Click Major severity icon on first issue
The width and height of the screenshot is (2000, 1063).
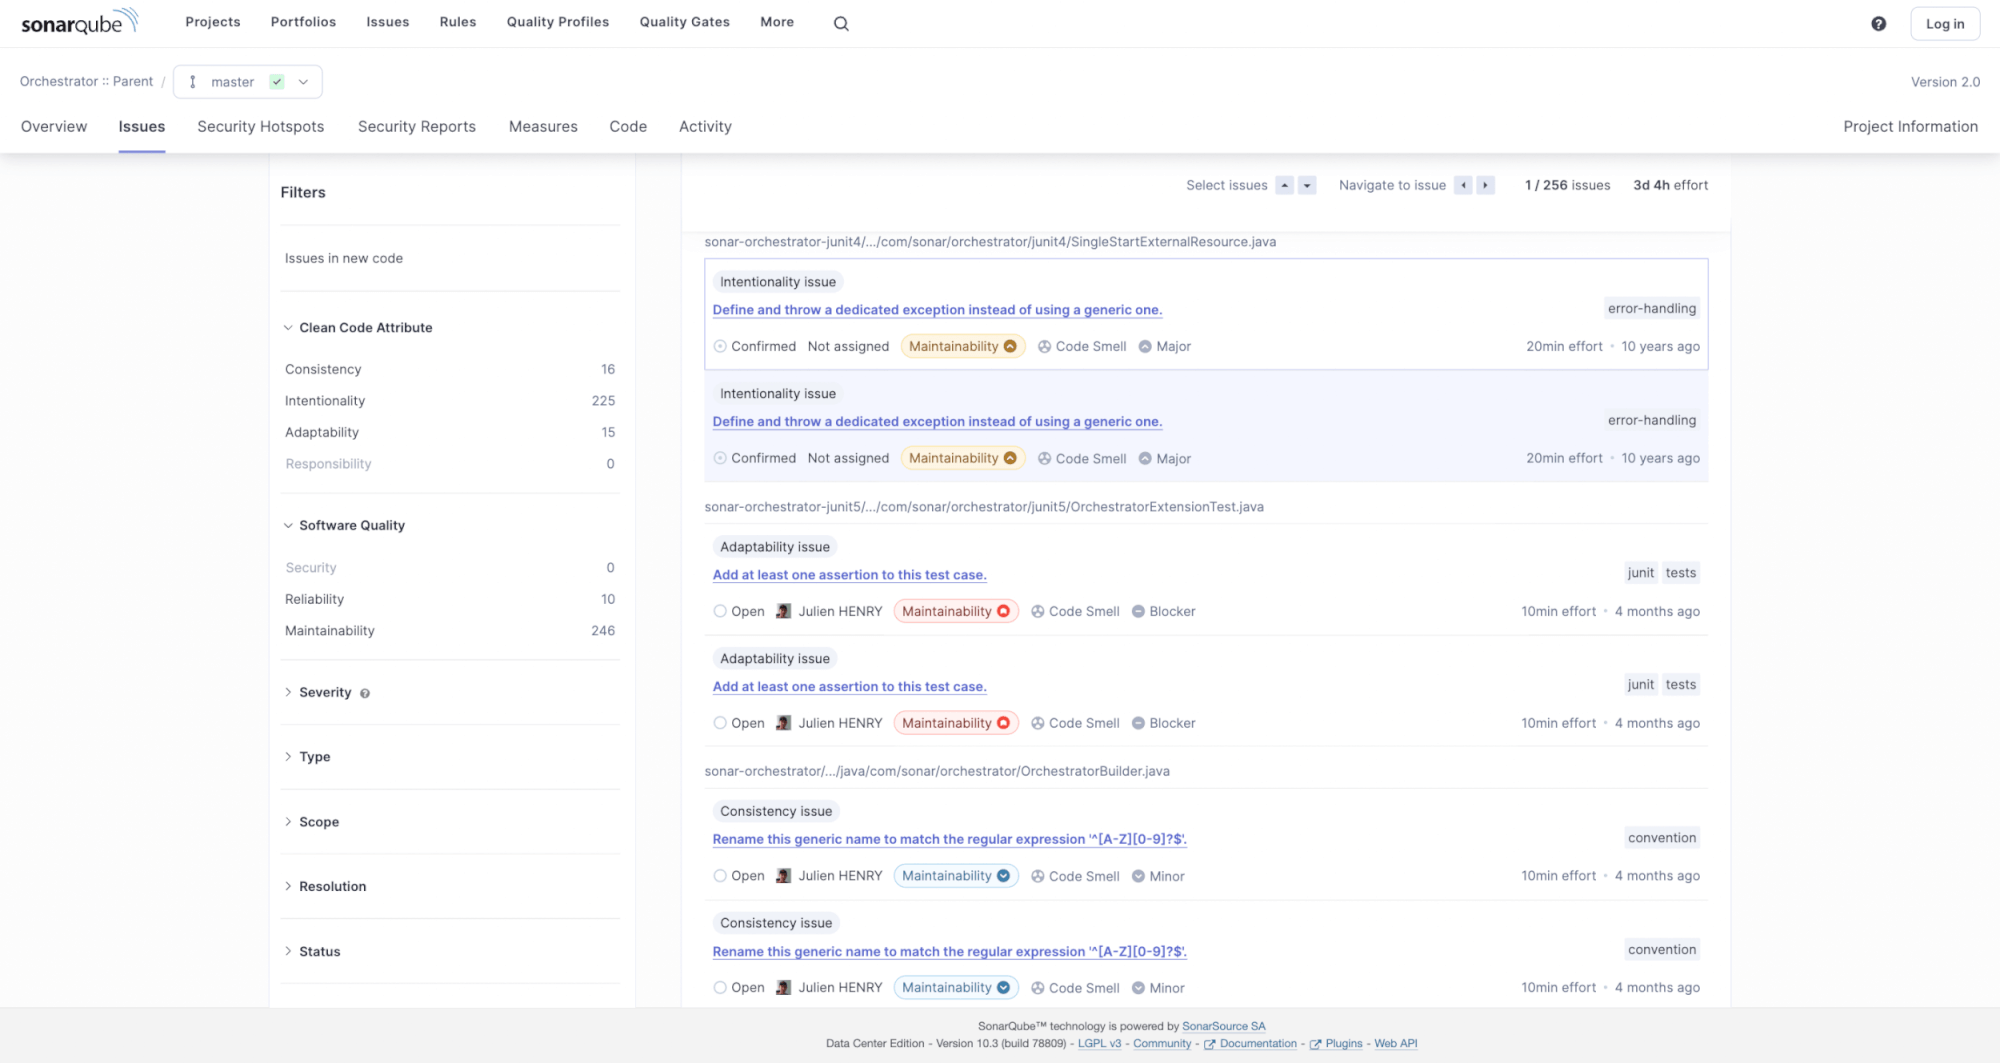pos(1145,346)
